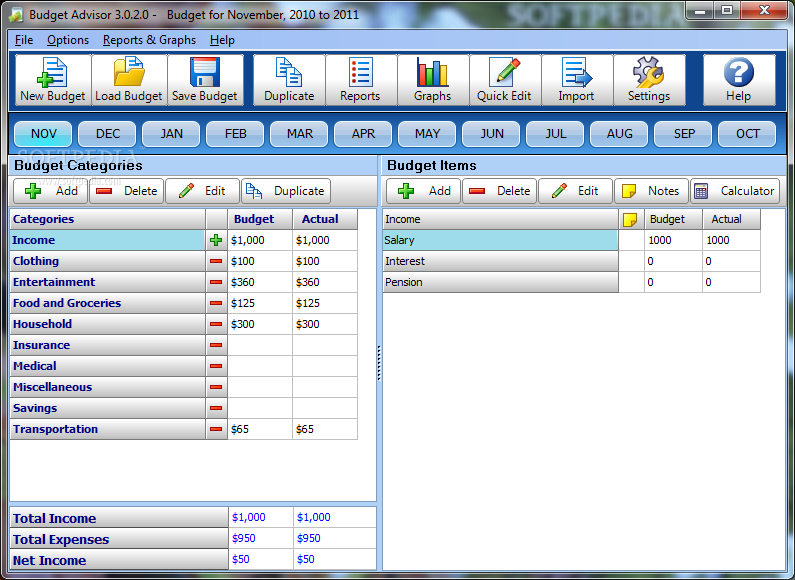Edit the selected budget category
Image resolution: width=795 pixels, height=580 pixels.
202,191
